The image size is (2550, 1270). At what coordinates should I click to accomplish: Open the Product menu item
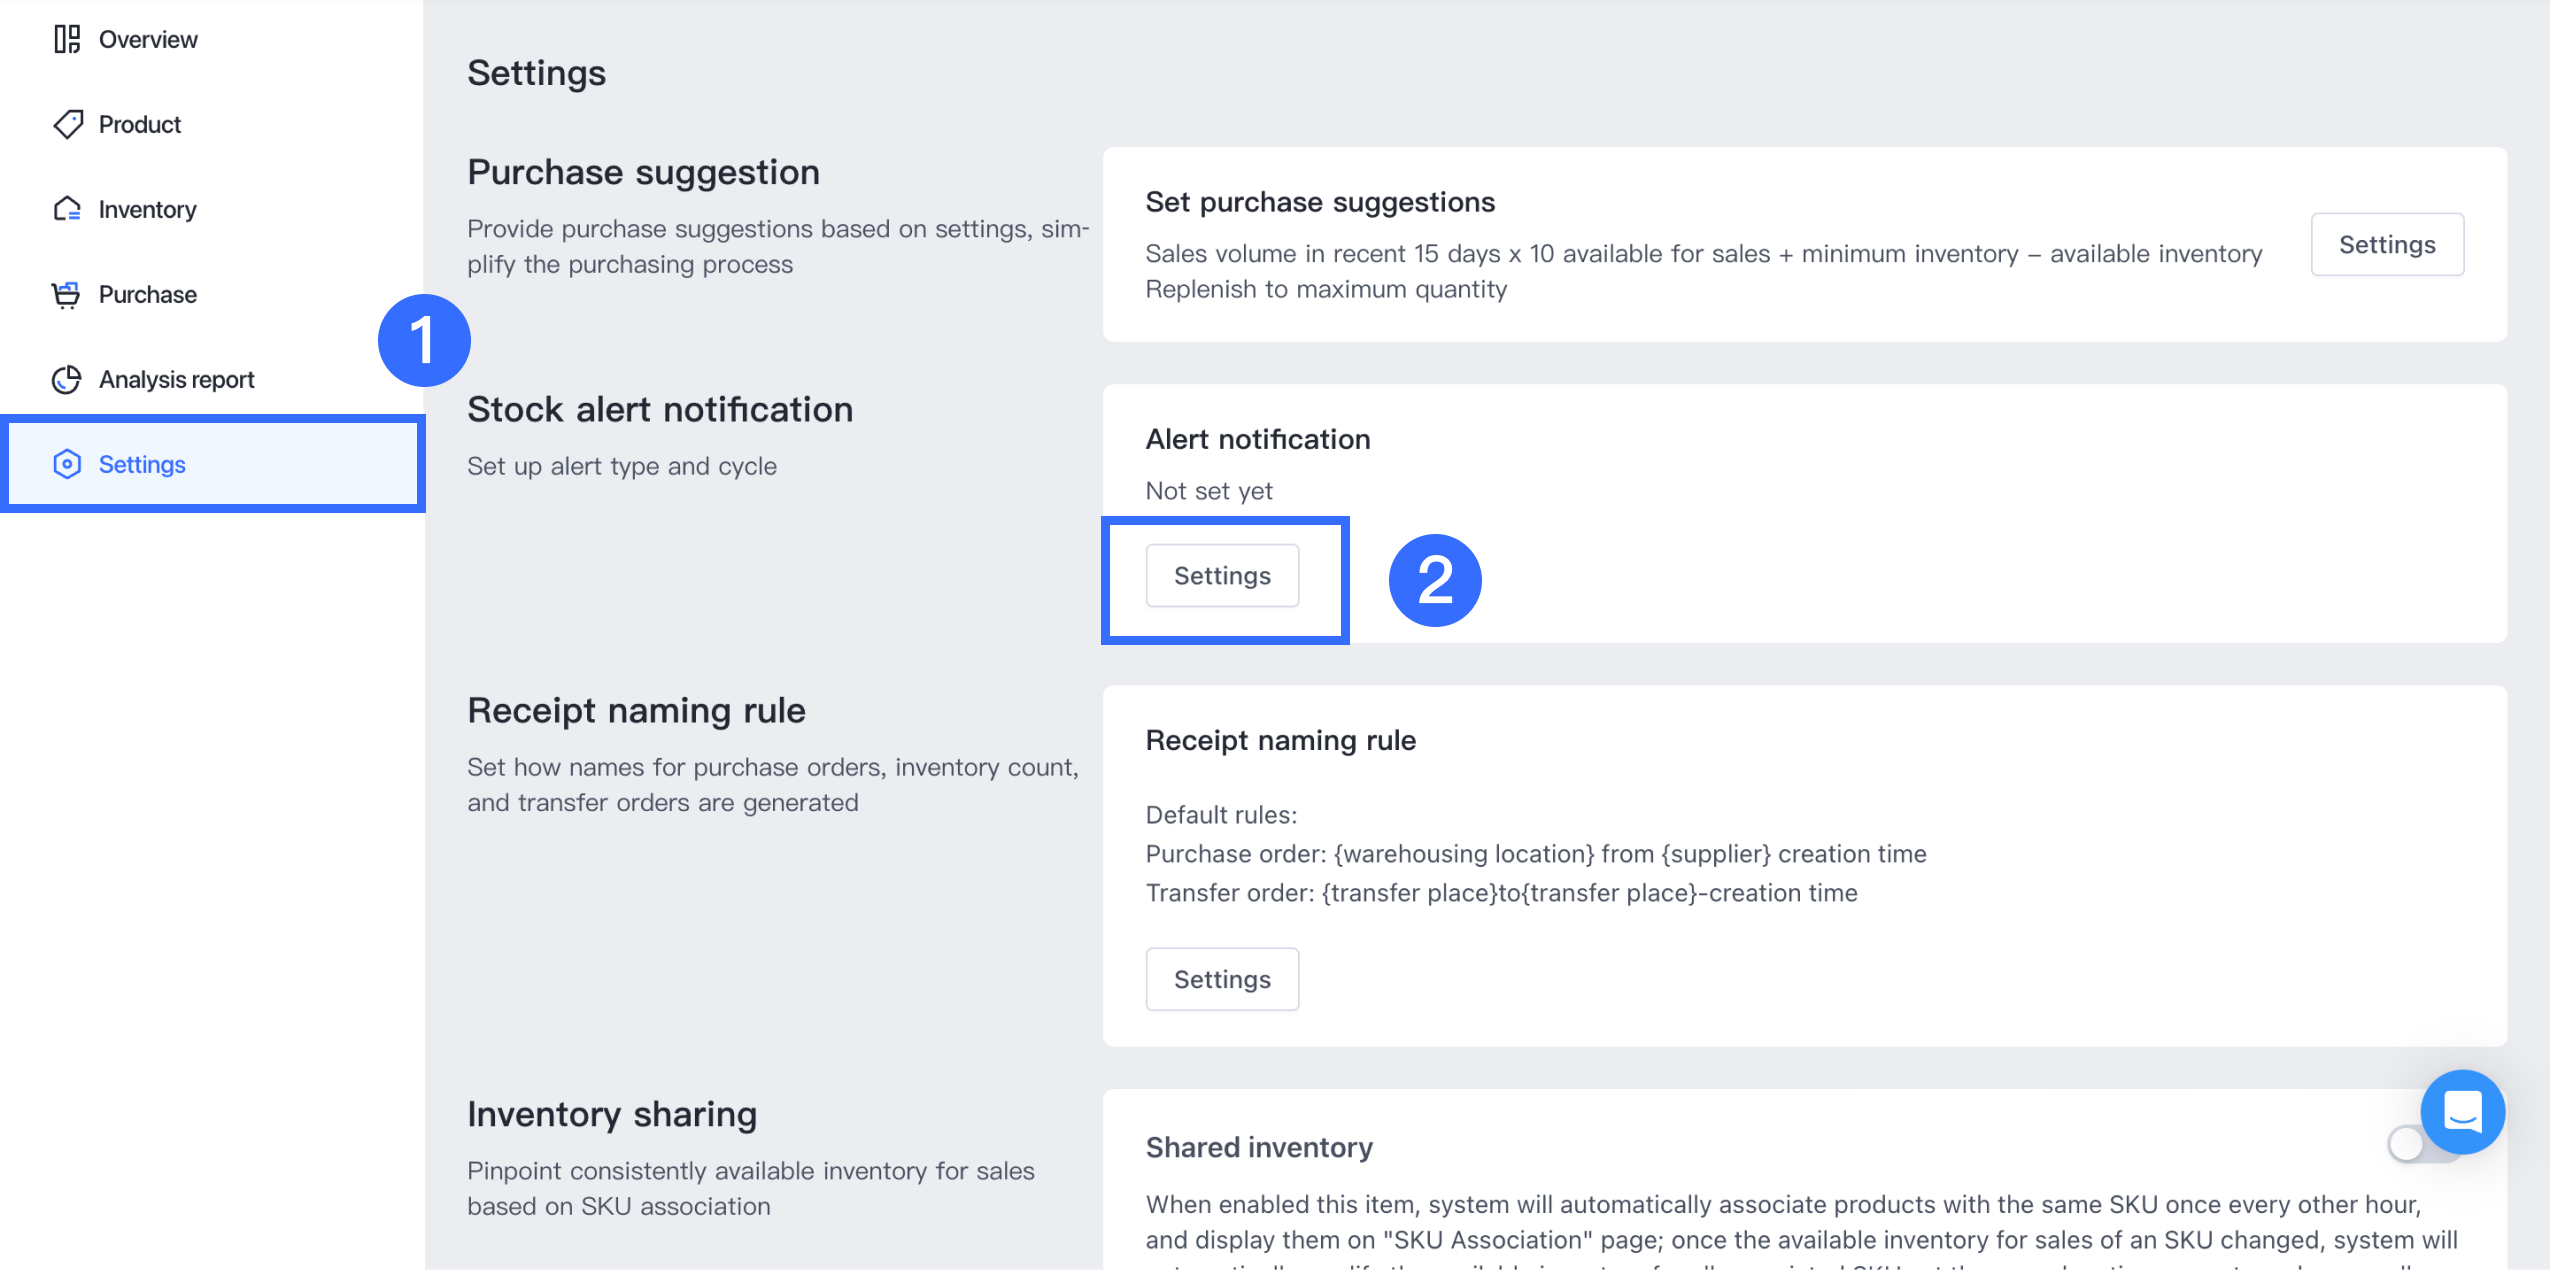pos(140,124)
